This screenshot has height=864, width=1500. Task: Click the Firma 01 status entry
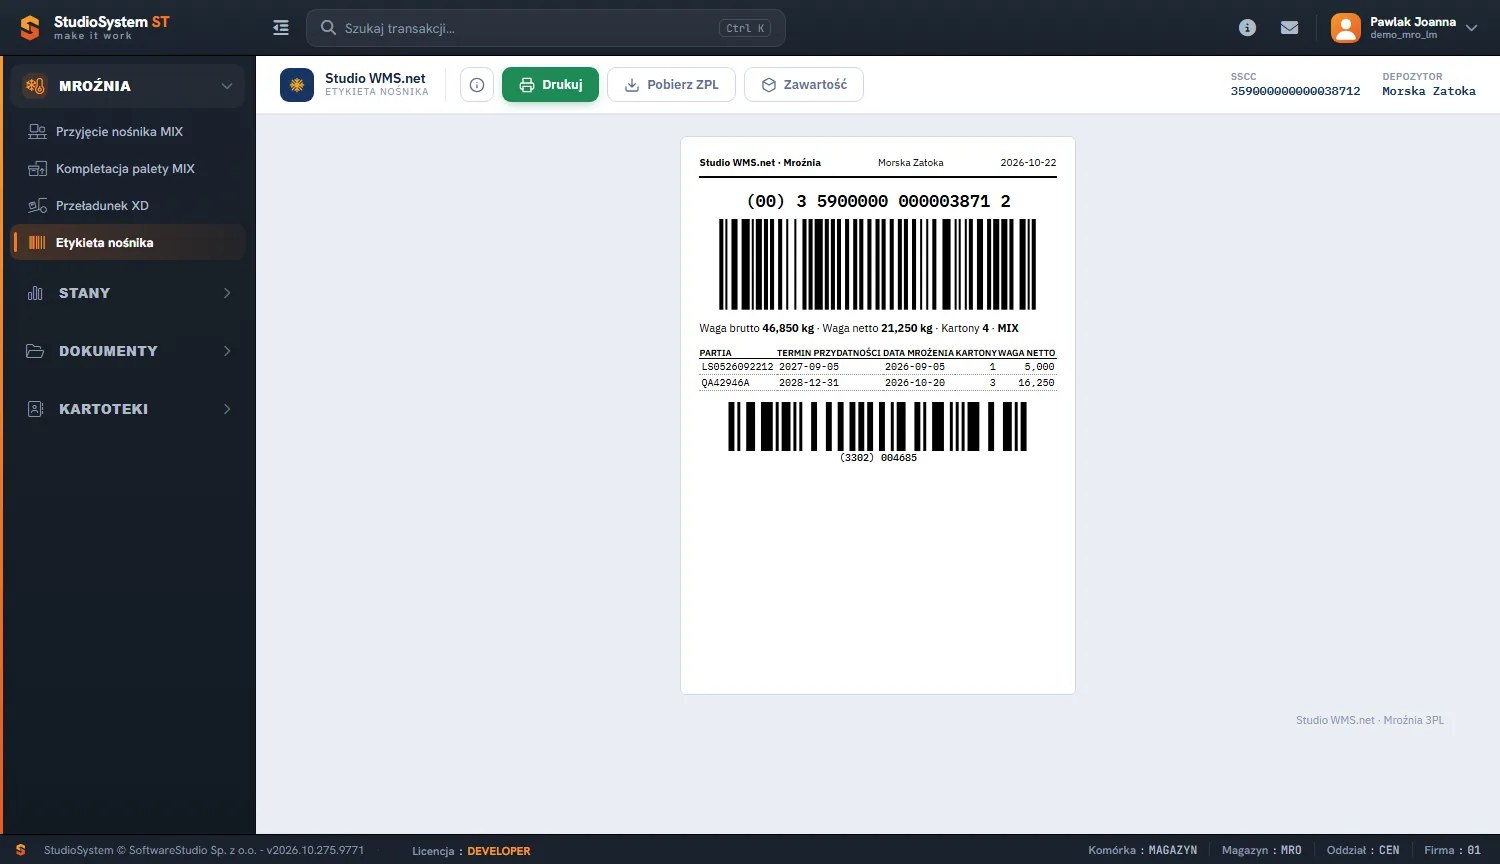coord(1452,850)
